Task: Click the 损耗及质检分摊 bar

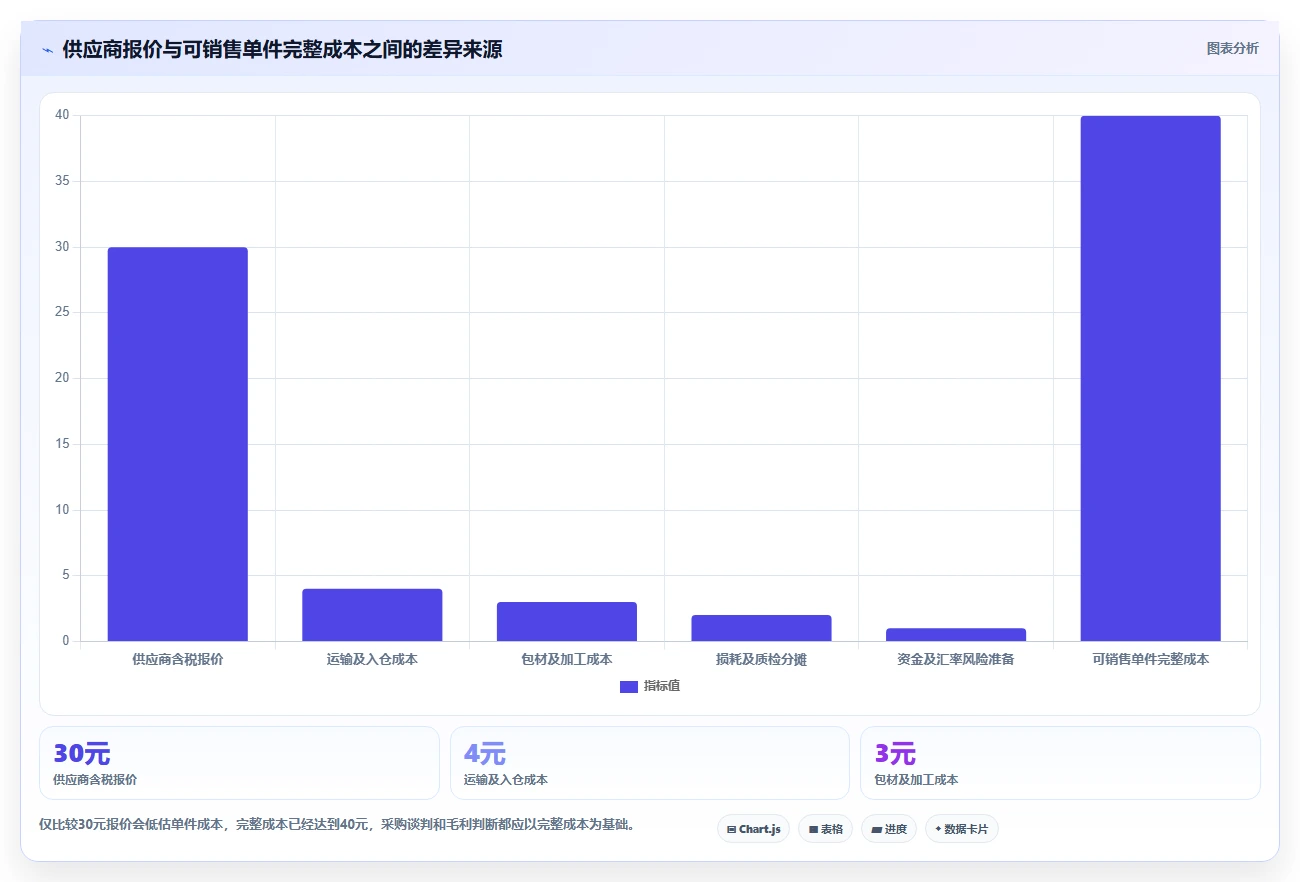Action: coord(761,628)
